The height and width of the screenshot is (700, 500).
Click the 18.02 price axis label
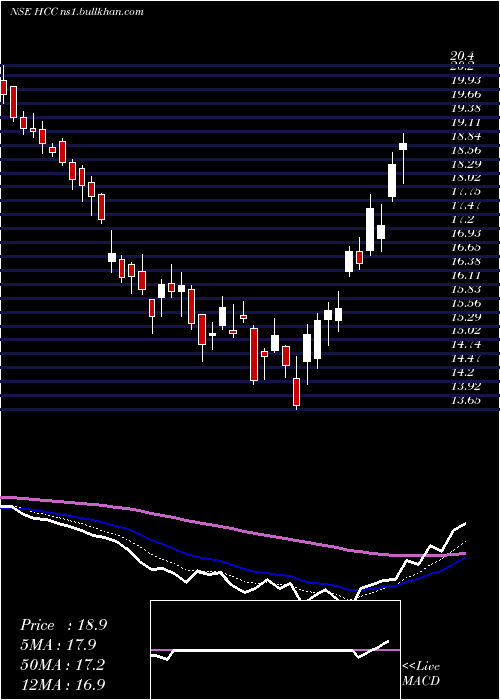click(x=466, y=178)
